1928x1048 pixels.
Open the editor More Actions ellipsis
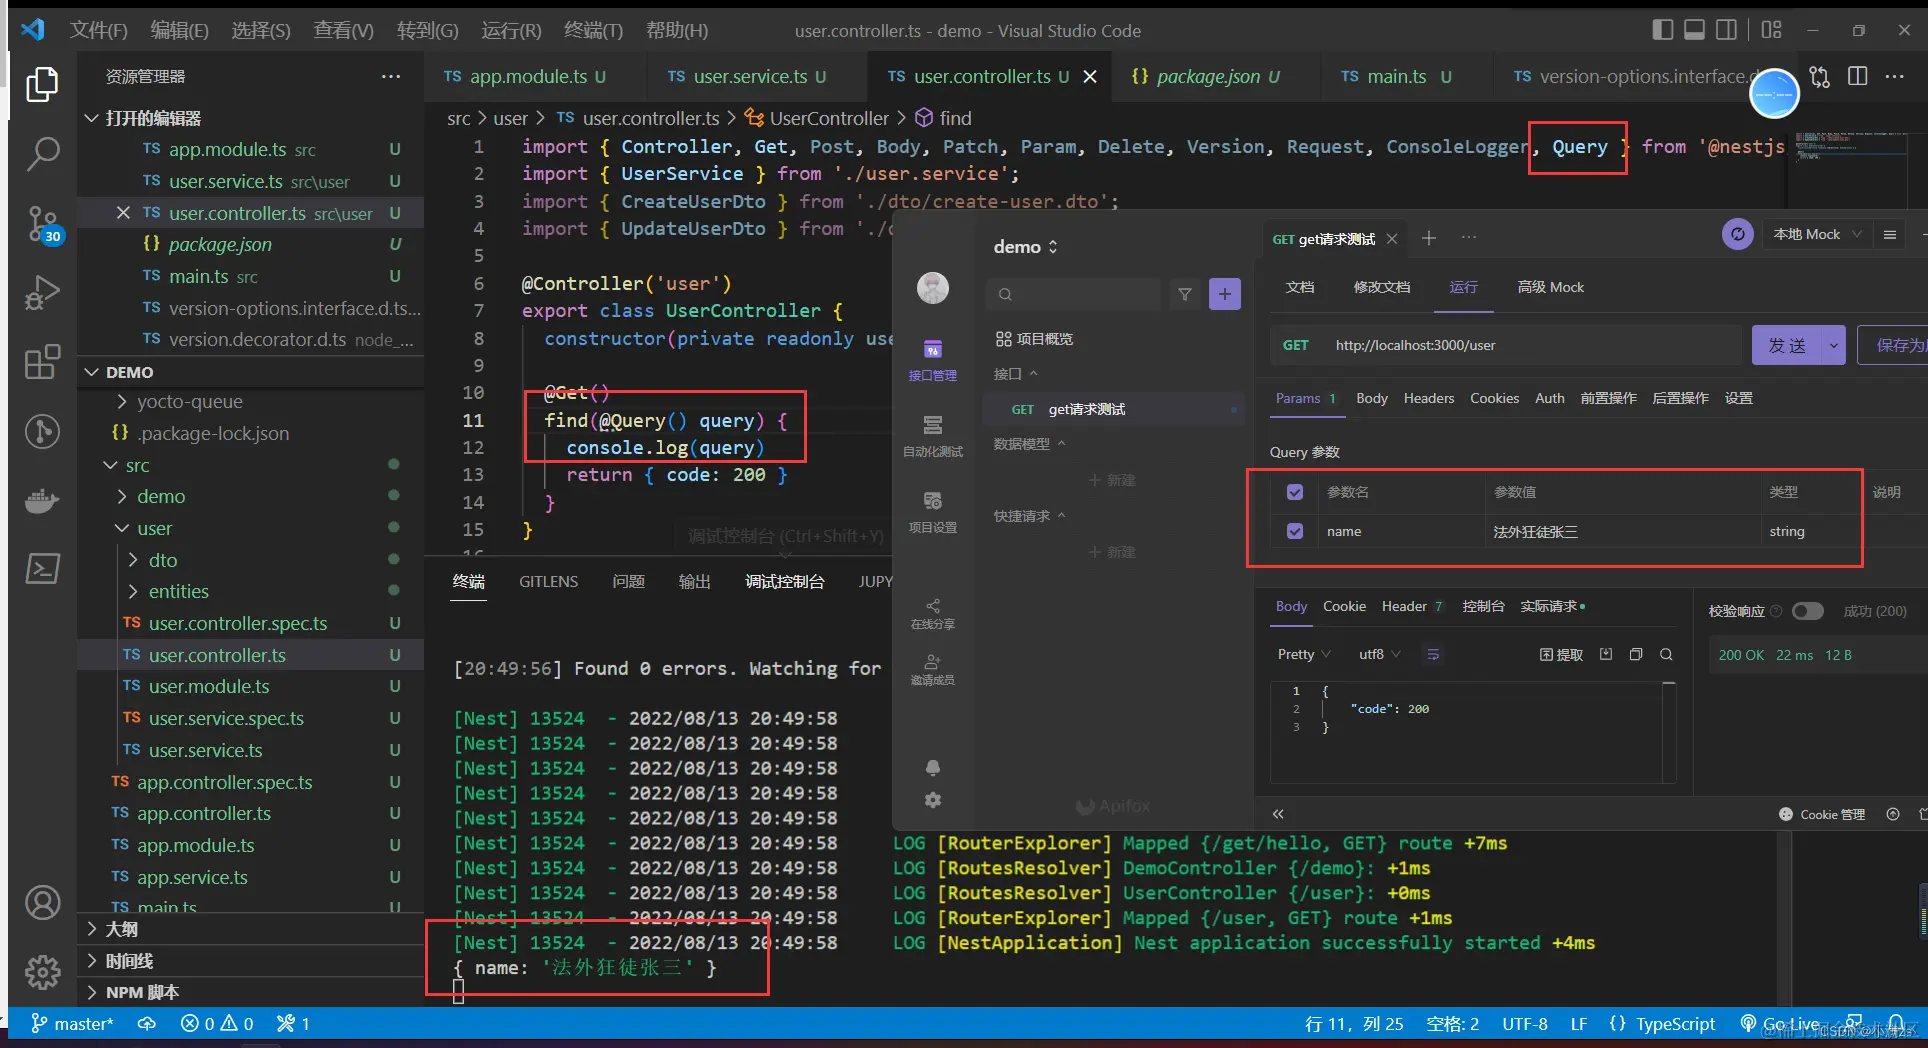point(1895,77)
